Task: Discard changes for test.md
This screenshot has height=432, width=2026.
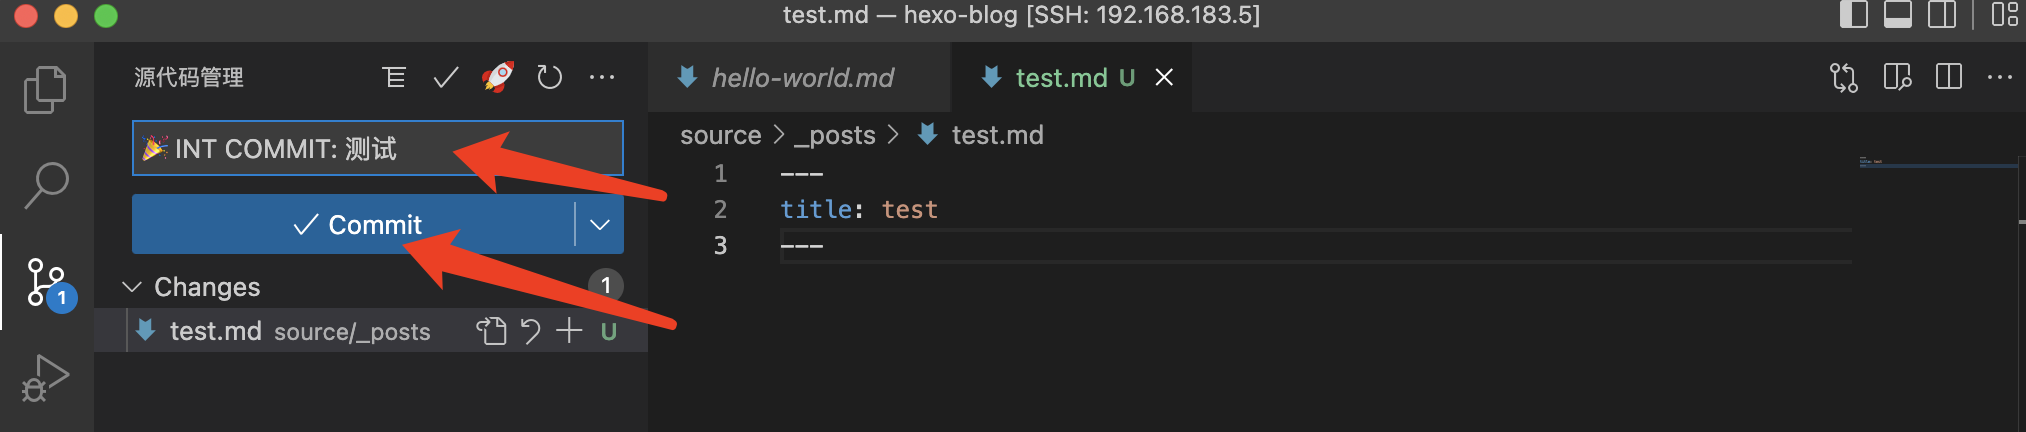Action: [x=530, y=331]
